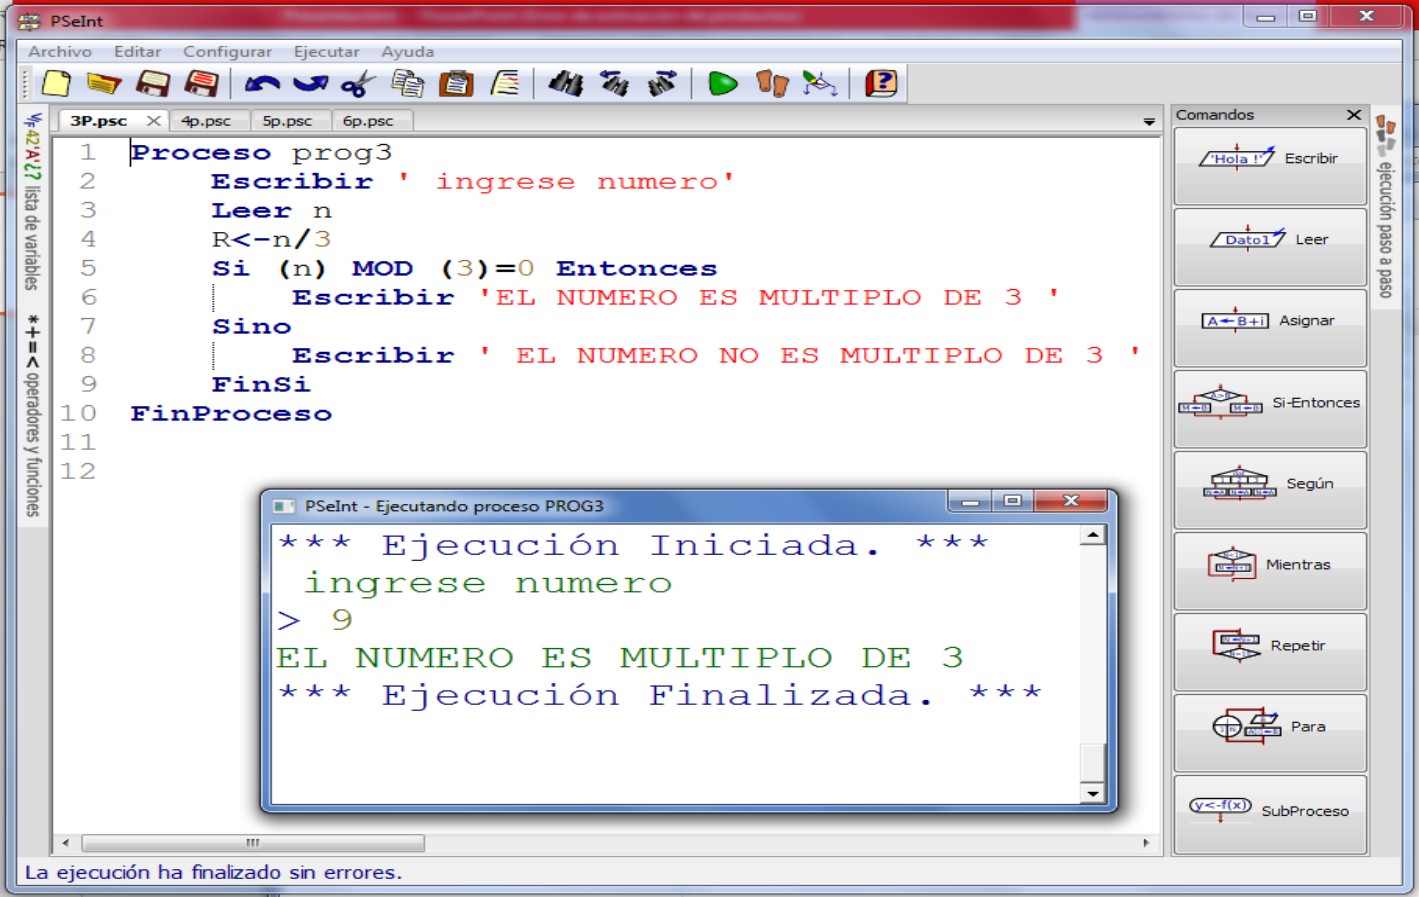This screenshot has height=897, width=1419.
Task: Open the SubProceso command entry
Action: coord(1269,812)
